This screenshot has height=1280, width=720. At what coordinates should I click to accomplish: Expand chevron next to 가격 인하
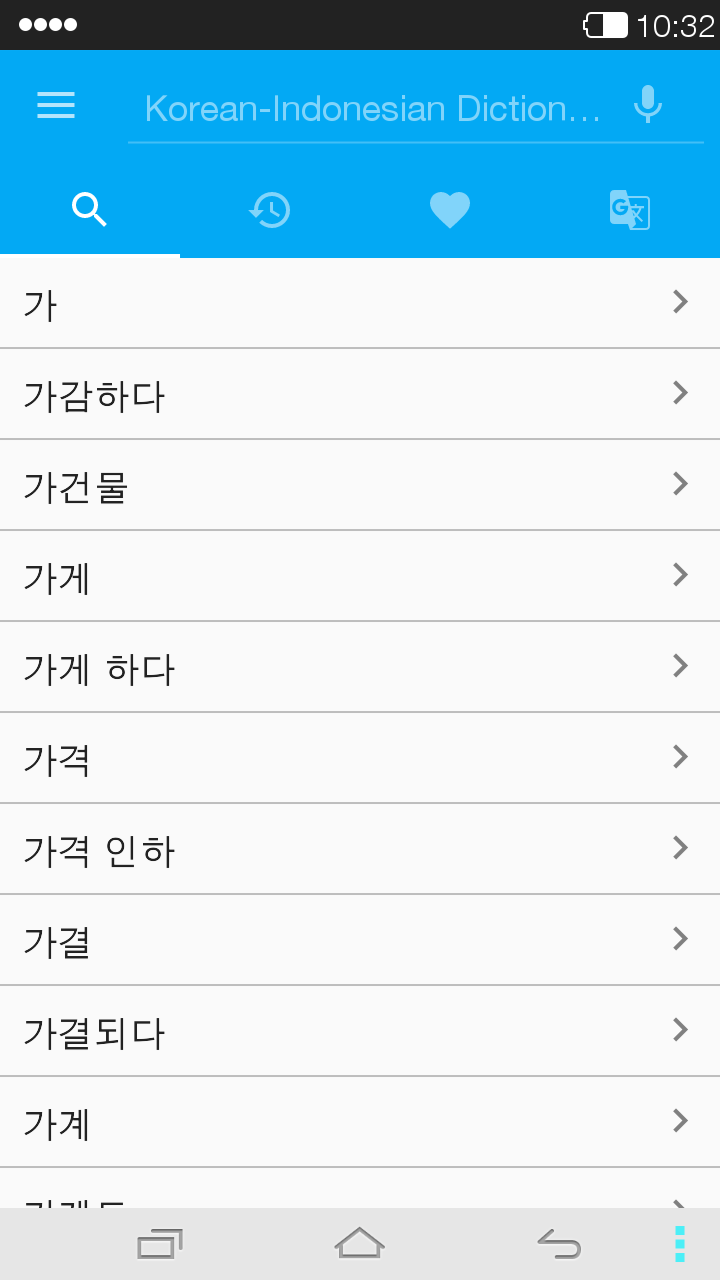pyautogui.click(x=680, y=848)
